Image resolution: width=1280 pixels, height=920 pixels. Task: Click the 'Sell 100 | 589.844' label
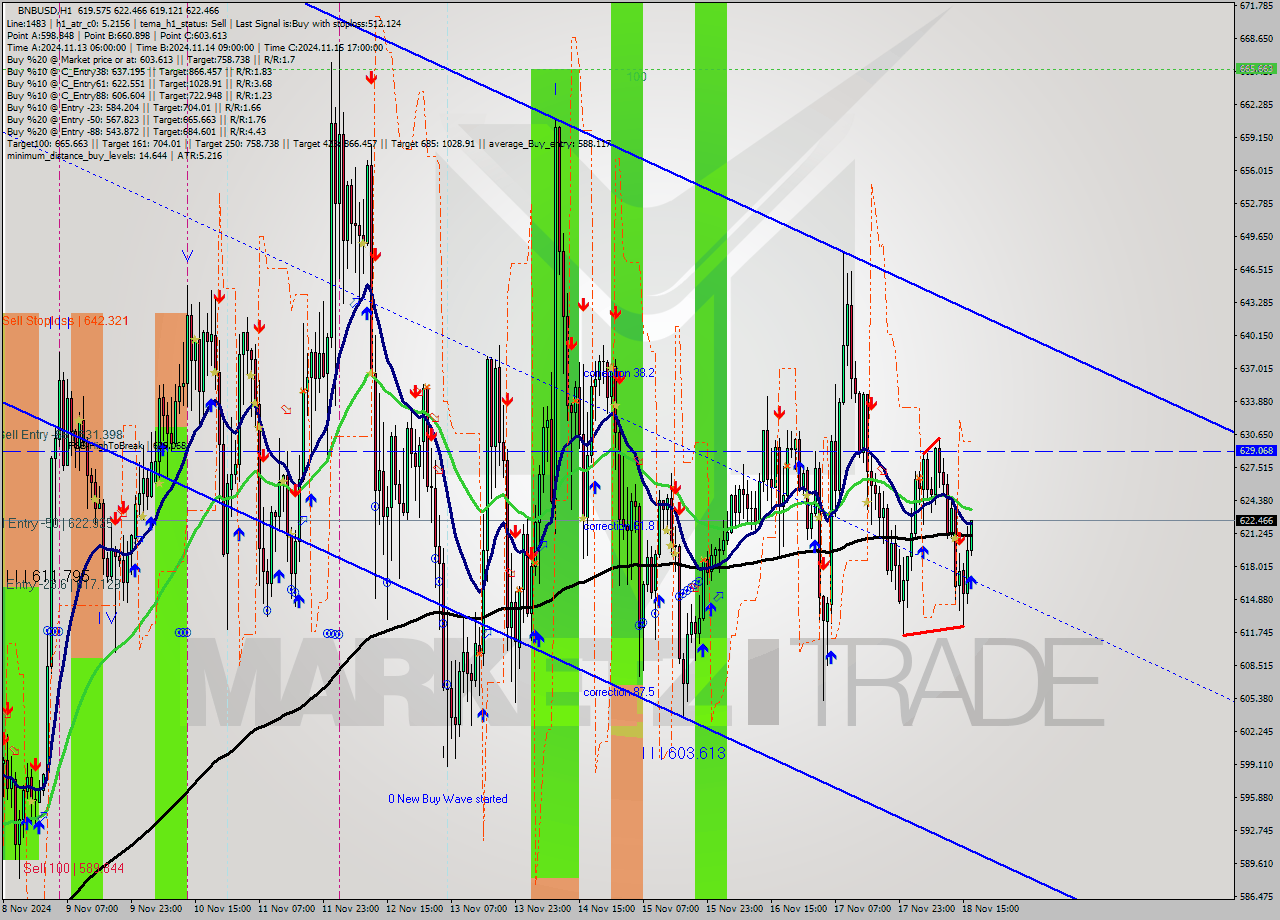click(74, 868)
